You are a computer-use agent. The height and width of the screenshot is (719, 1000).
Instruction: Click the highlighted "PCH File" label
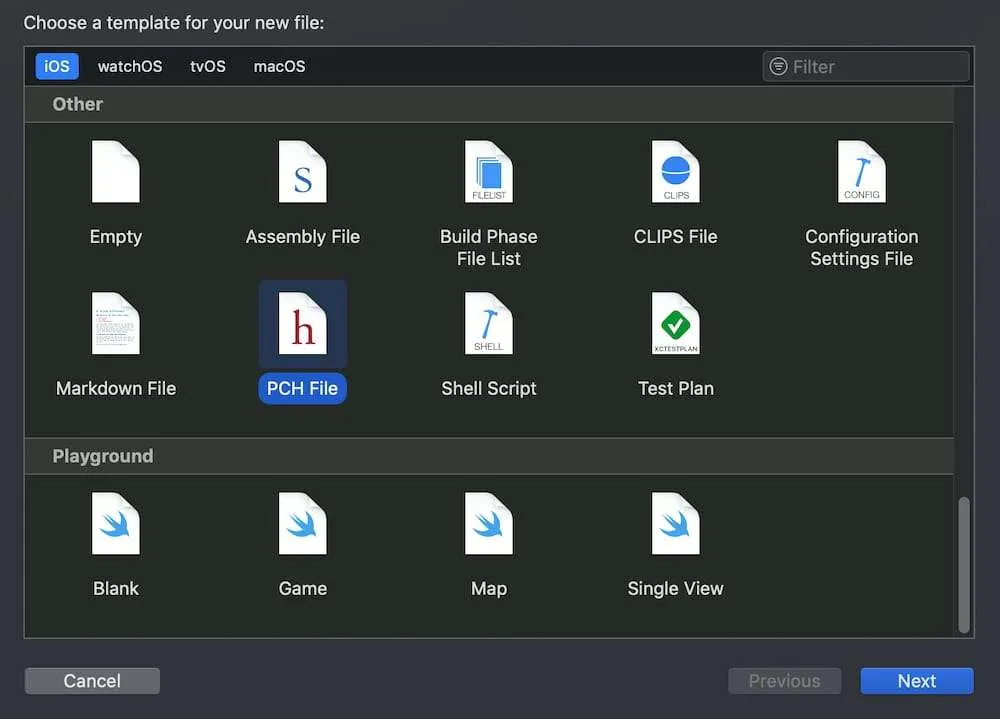302,389
